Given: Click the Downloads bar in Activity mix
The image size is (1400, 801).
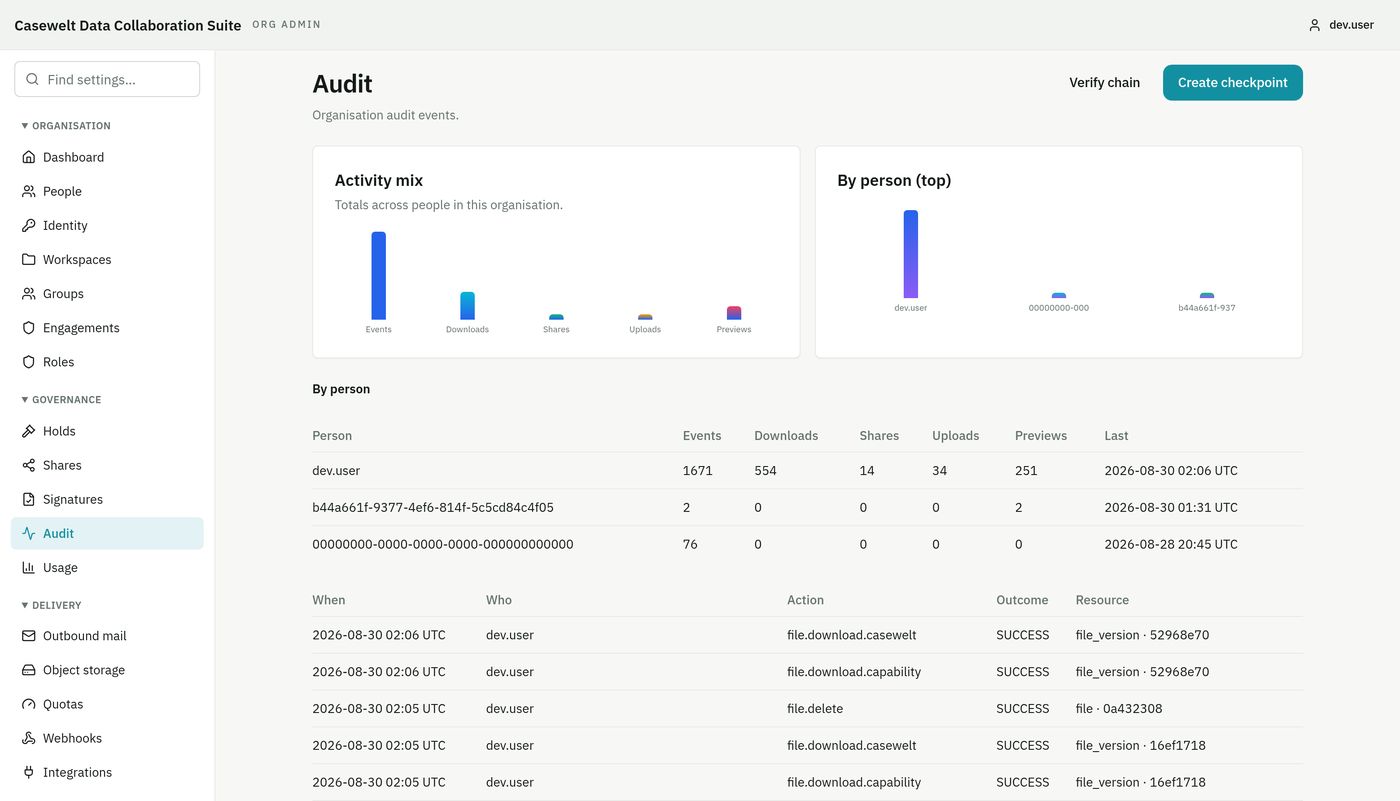Looking at the screenshot, I should [x=467, y=306].
